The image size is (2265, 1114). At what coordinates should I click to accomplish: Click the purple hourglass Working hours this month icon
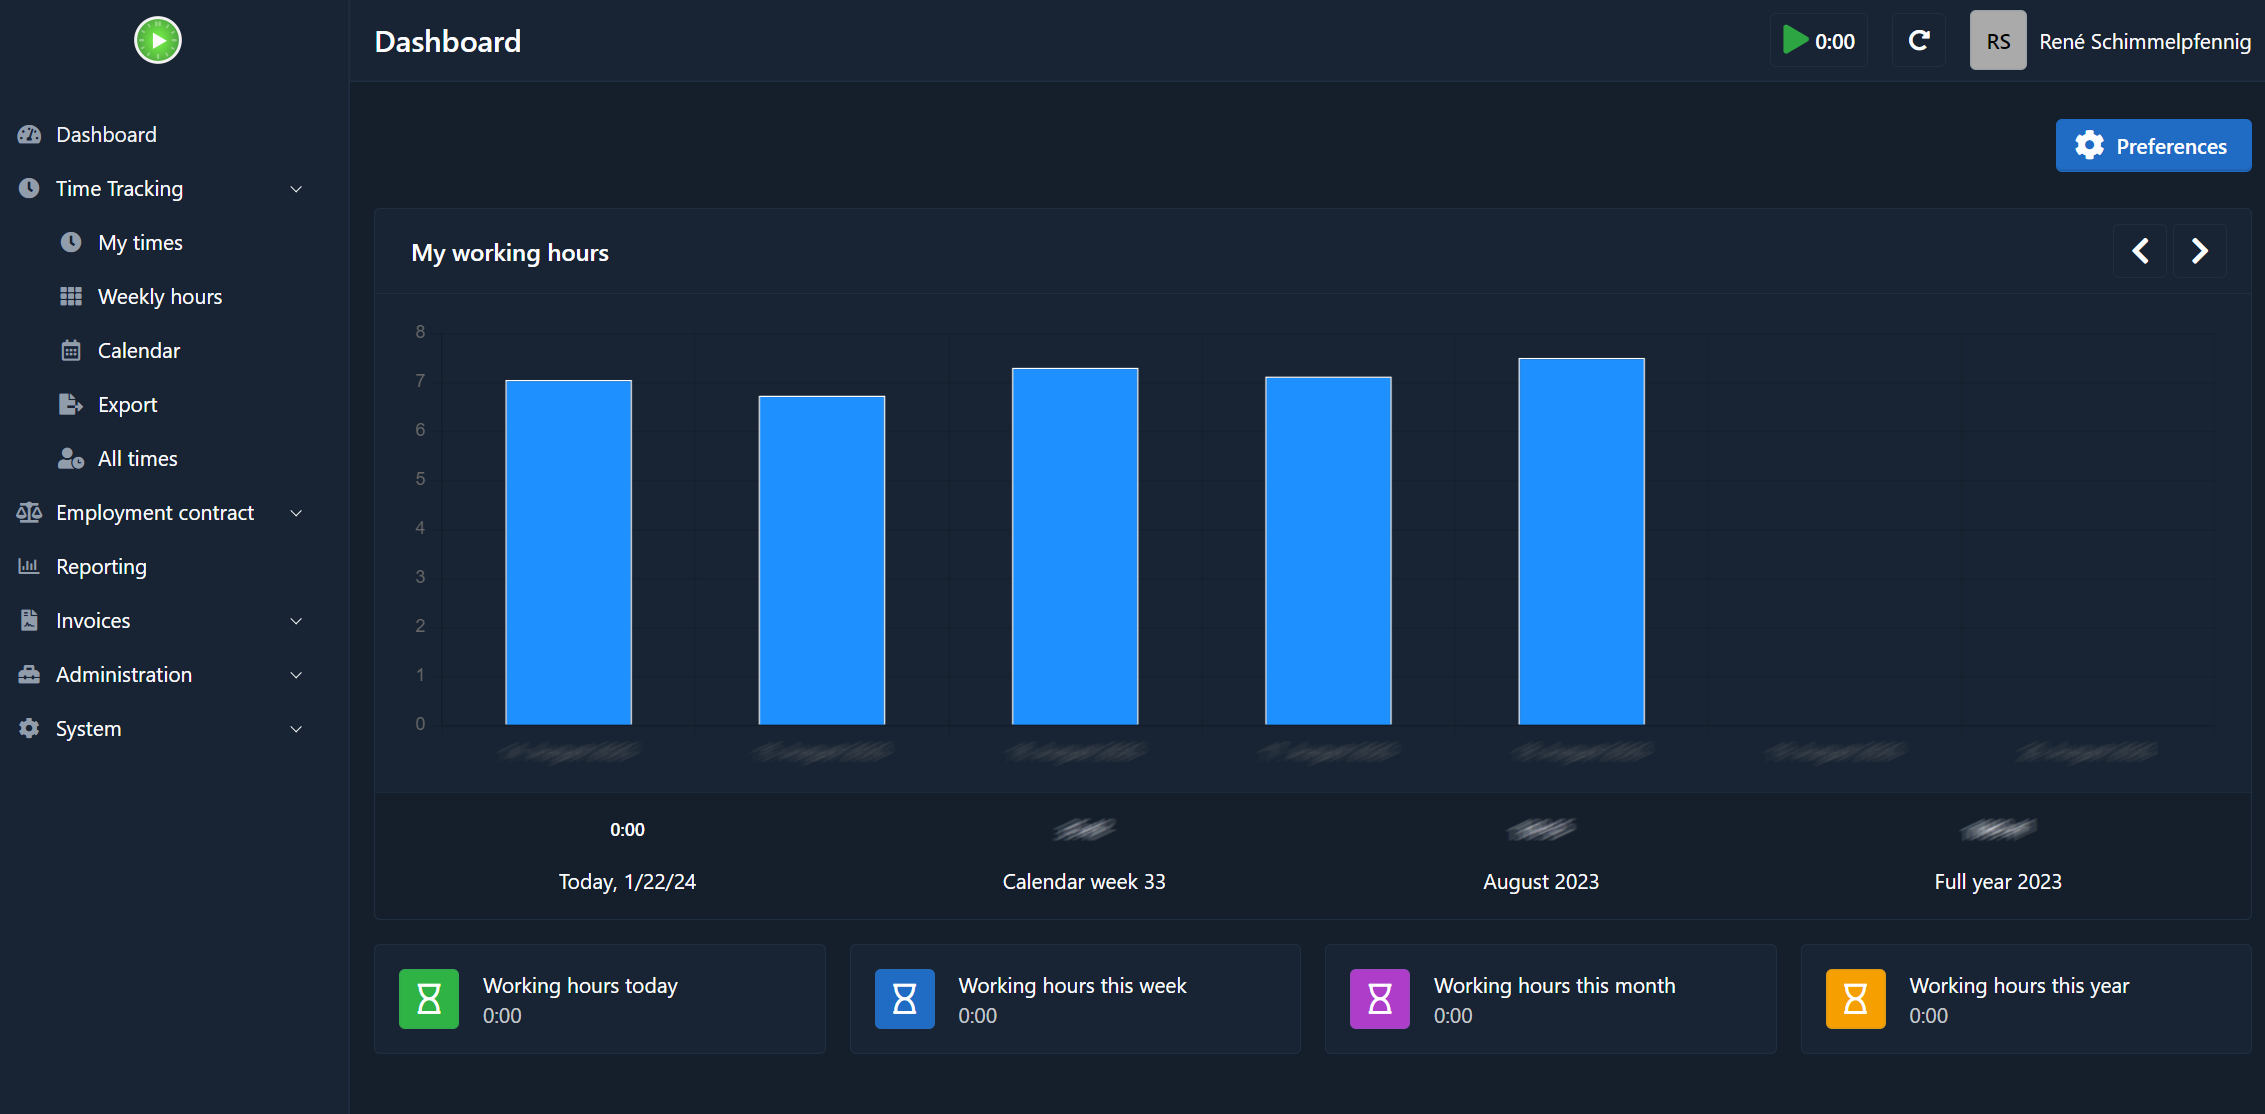click(1379, 998)
